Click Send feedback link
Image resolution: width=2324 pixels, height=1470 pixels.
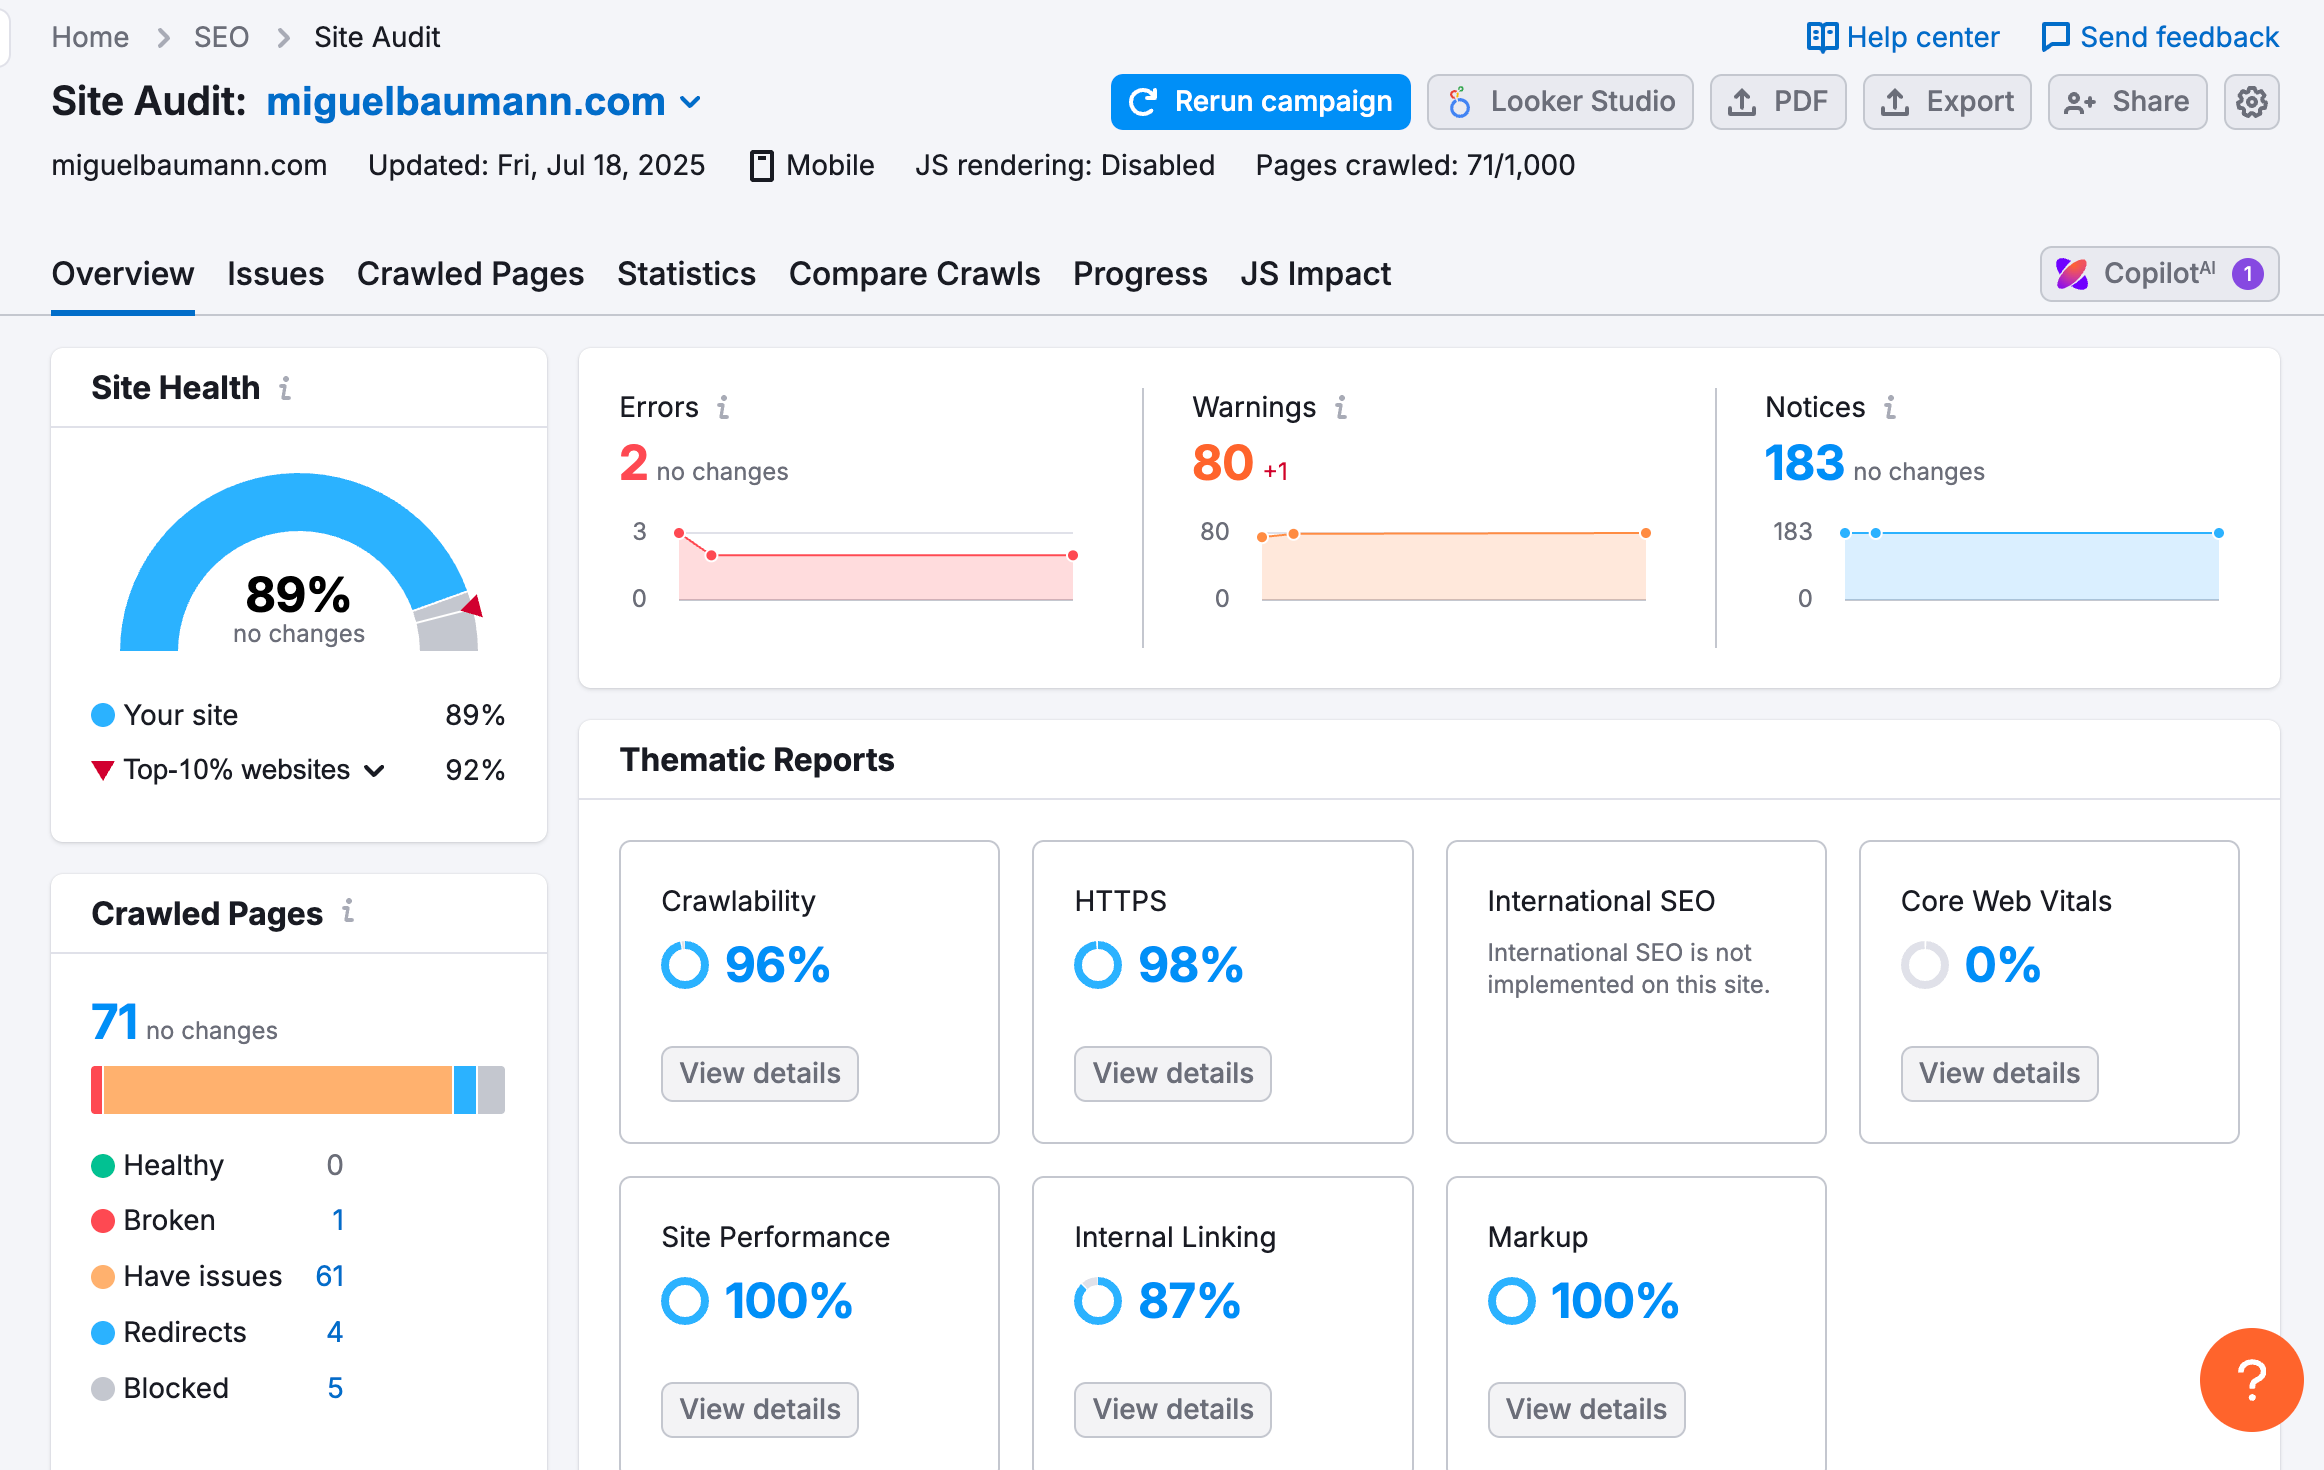[2160, 37]
